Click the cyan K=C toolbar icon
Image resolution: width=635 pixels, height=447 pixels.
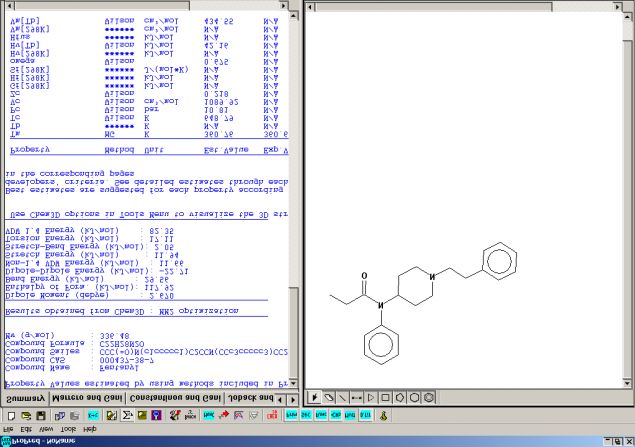(x=93, y=416)
